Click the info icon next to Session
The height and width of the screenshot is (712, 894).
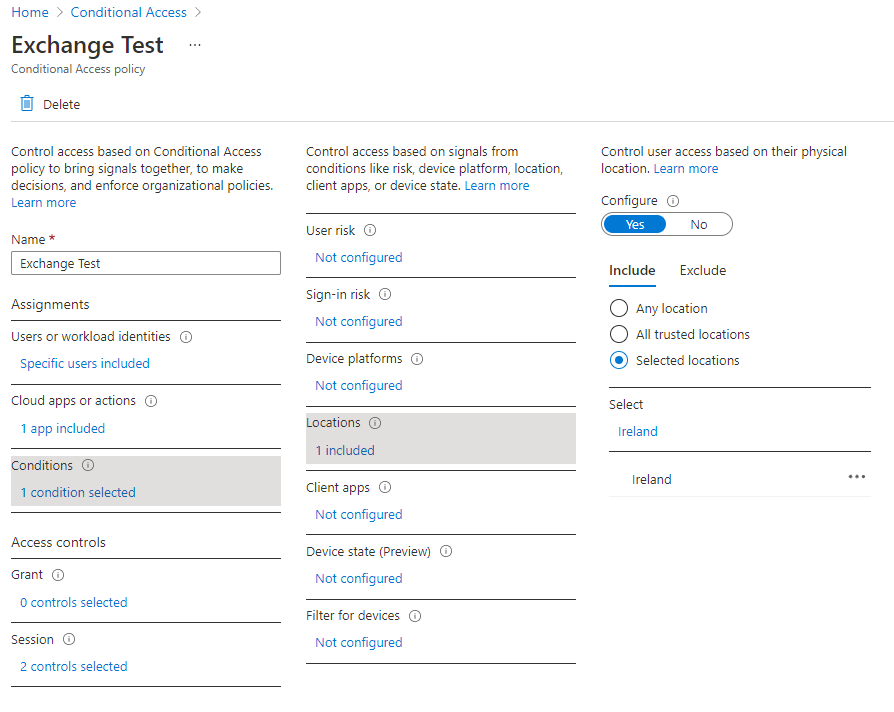[x=67, y=639]
